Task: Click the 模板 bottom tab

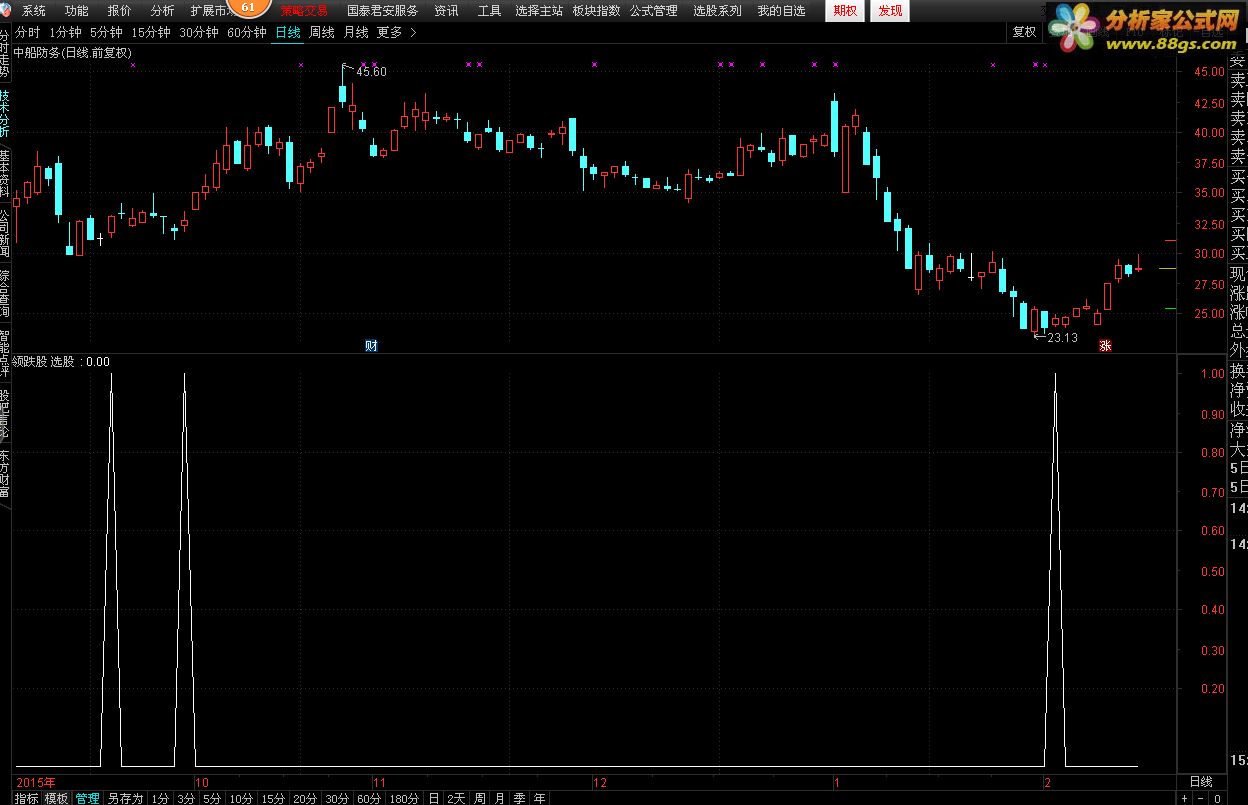Action: [56, 798]
